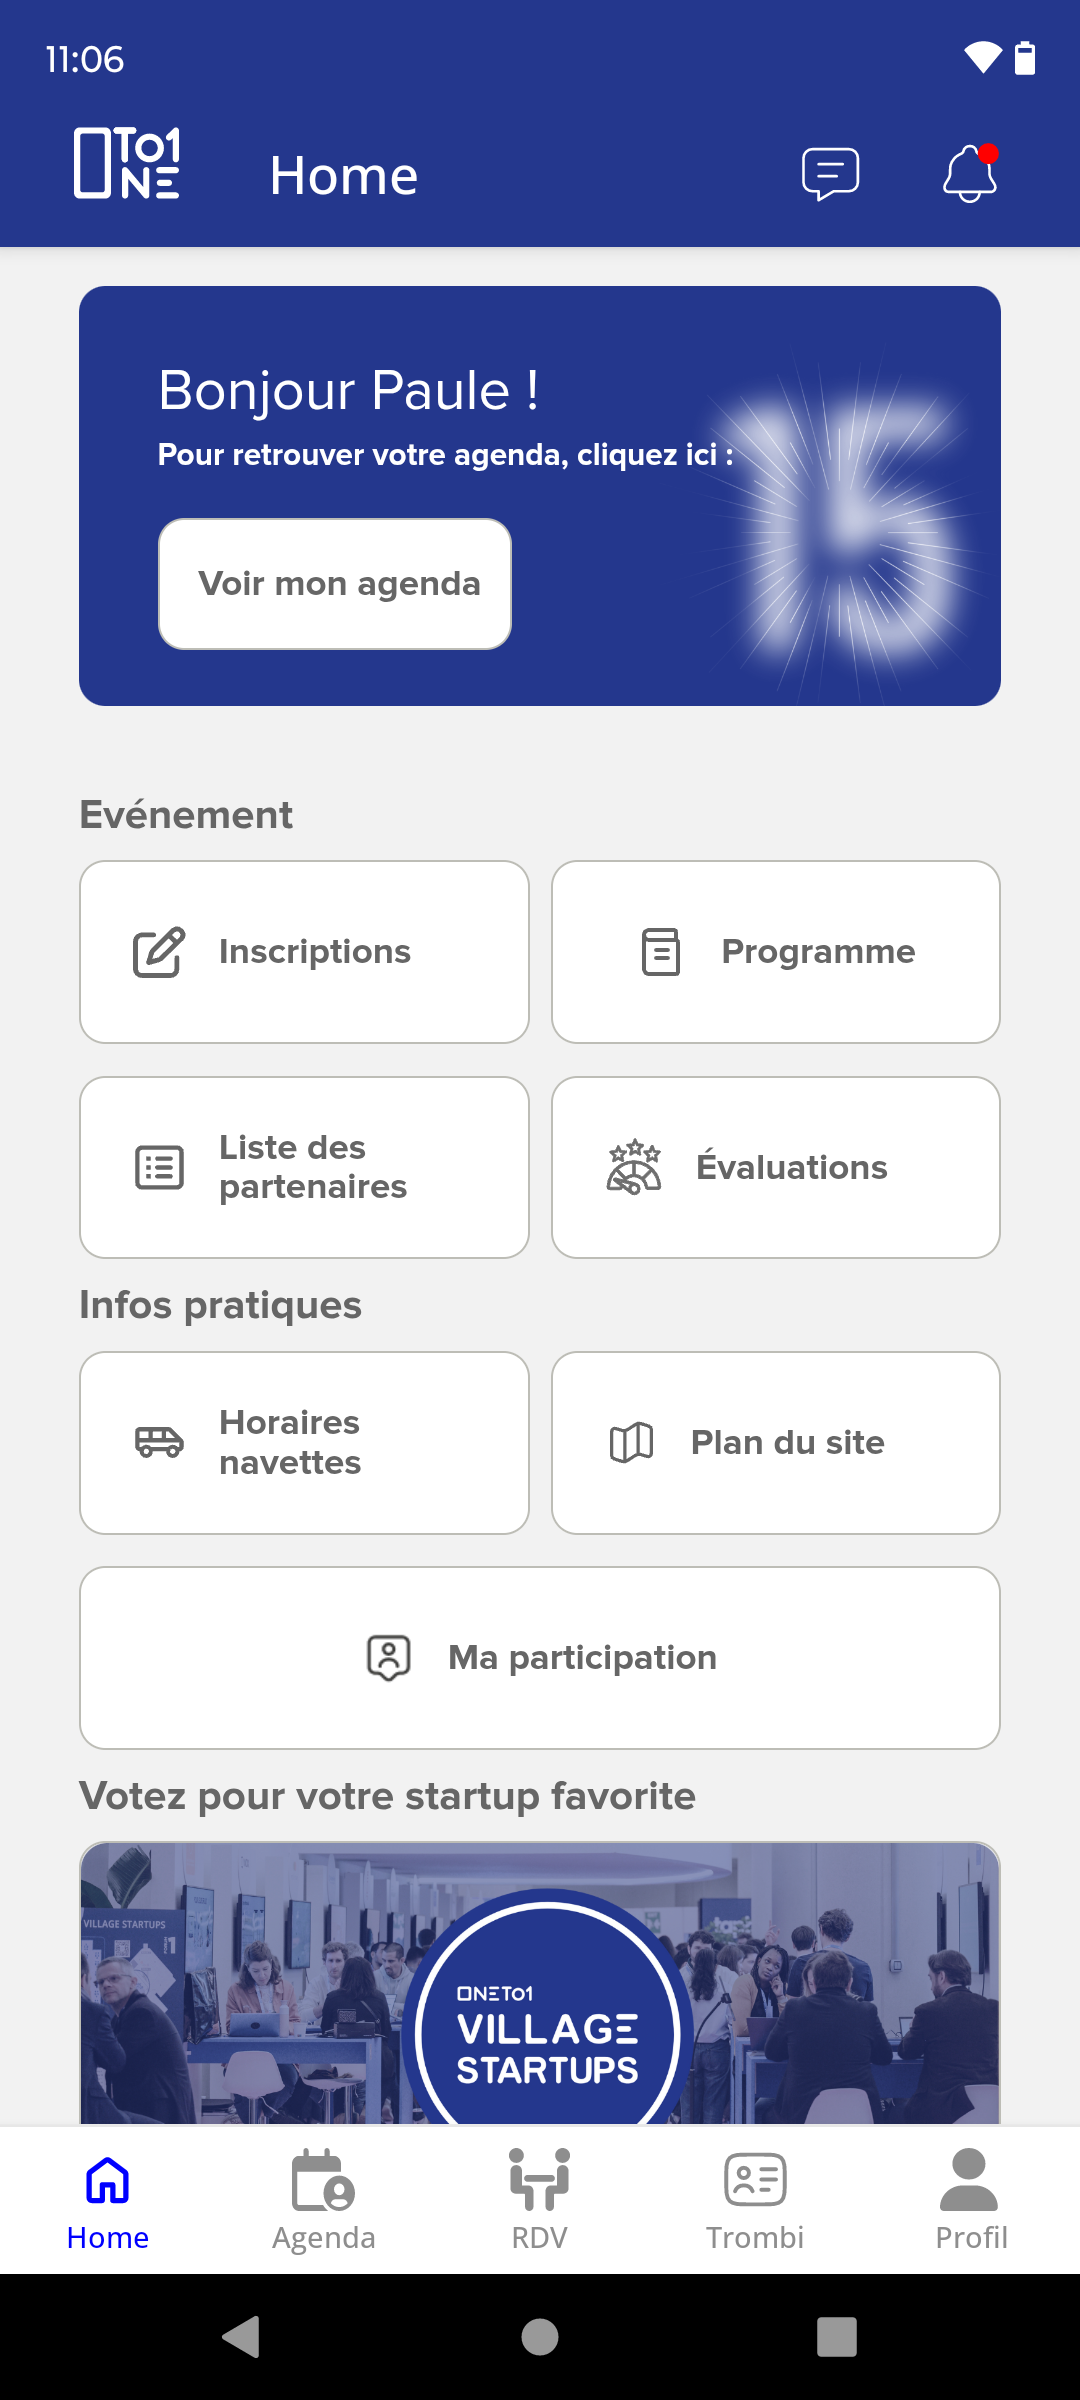Open the Inscriptions tile
Screen dimensions: 1080x2400
[304, 952]
